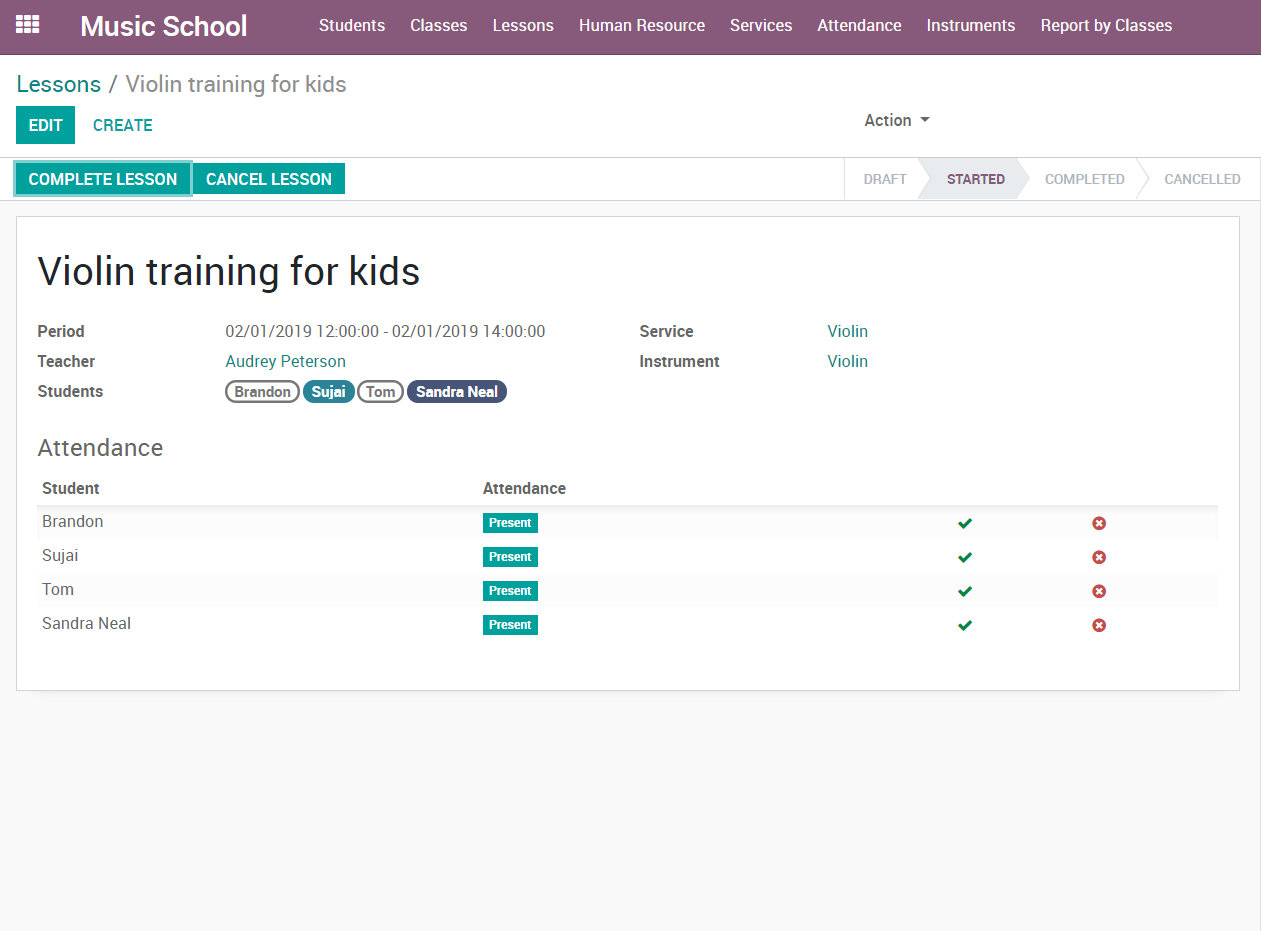
Task: Click Sujai's green checkmark icon
Action: point(965,557)
